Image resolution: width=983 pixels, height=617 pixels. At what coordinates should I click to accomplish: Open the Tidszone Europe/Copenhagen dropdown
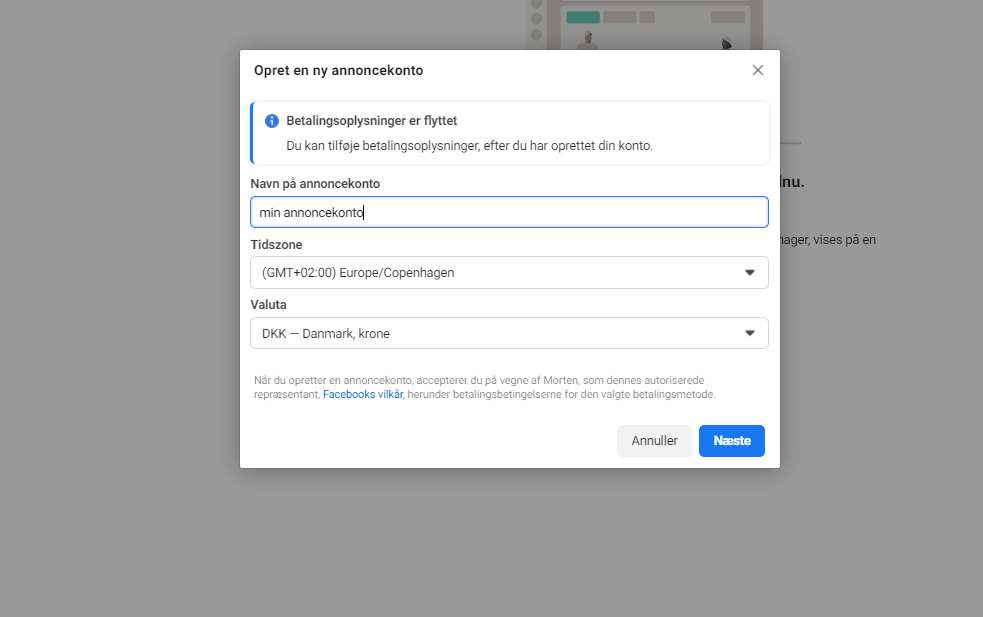[509, 273]
